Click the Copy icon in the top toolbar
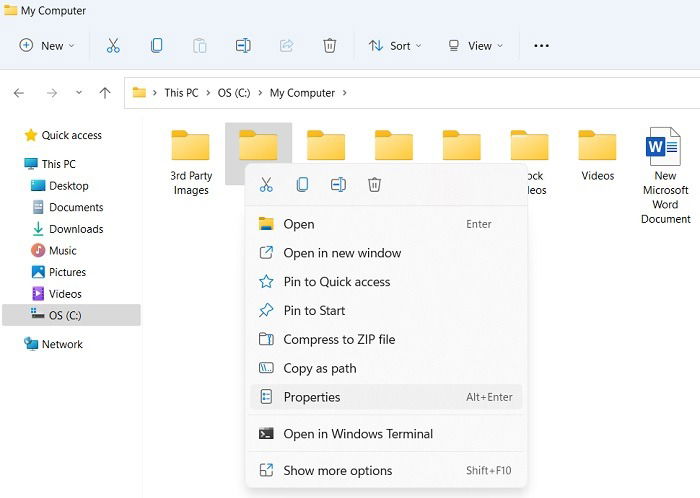This screenshot has height=498, width=700. click(x=156, y=46)
